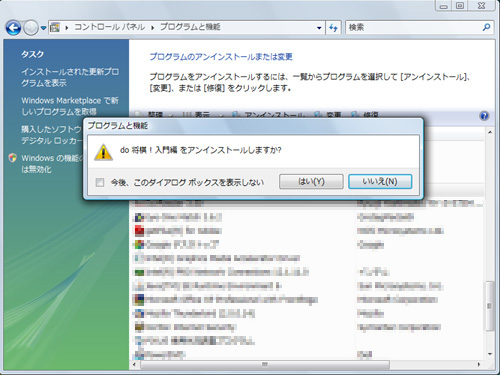
Task: Close the Programs and Features window
Action: point(482,6)
